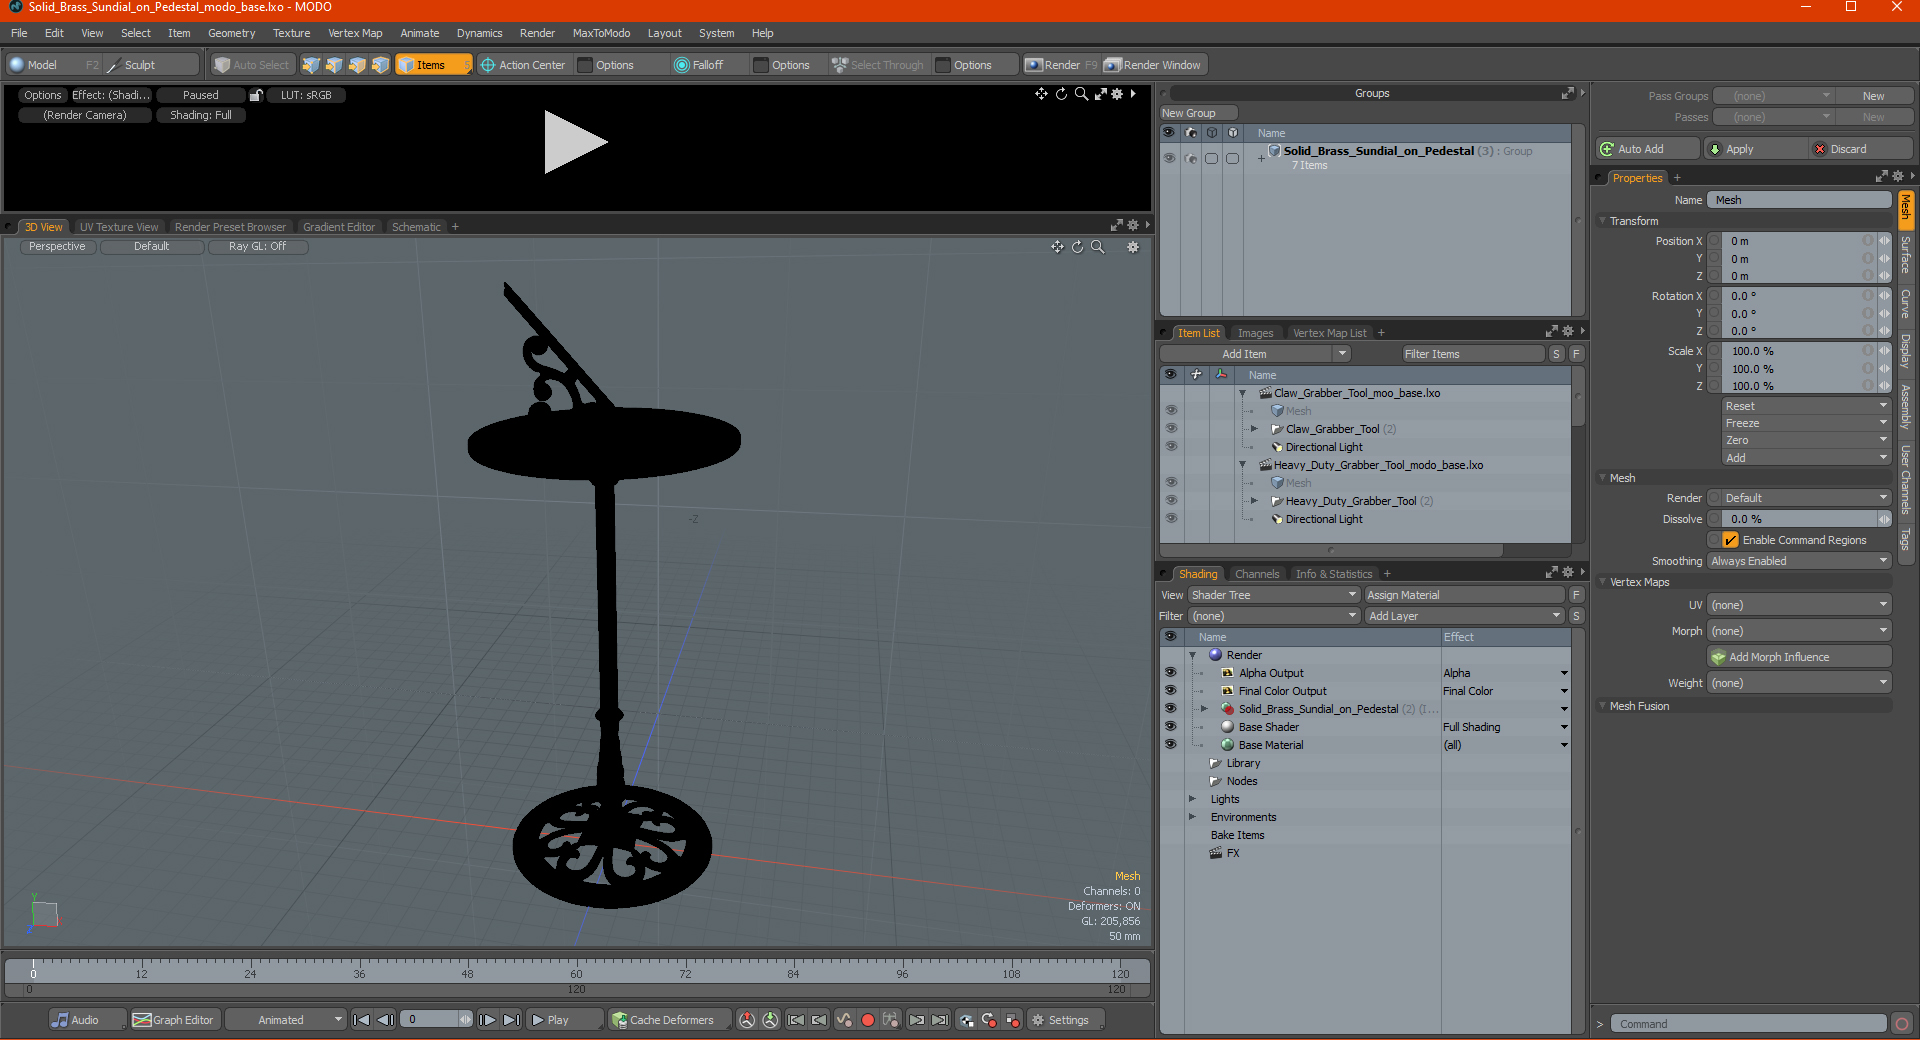Toggle visibility of Claw_Grabber_Tool item
1920x1040 pixels.
tap(1171, 429)
